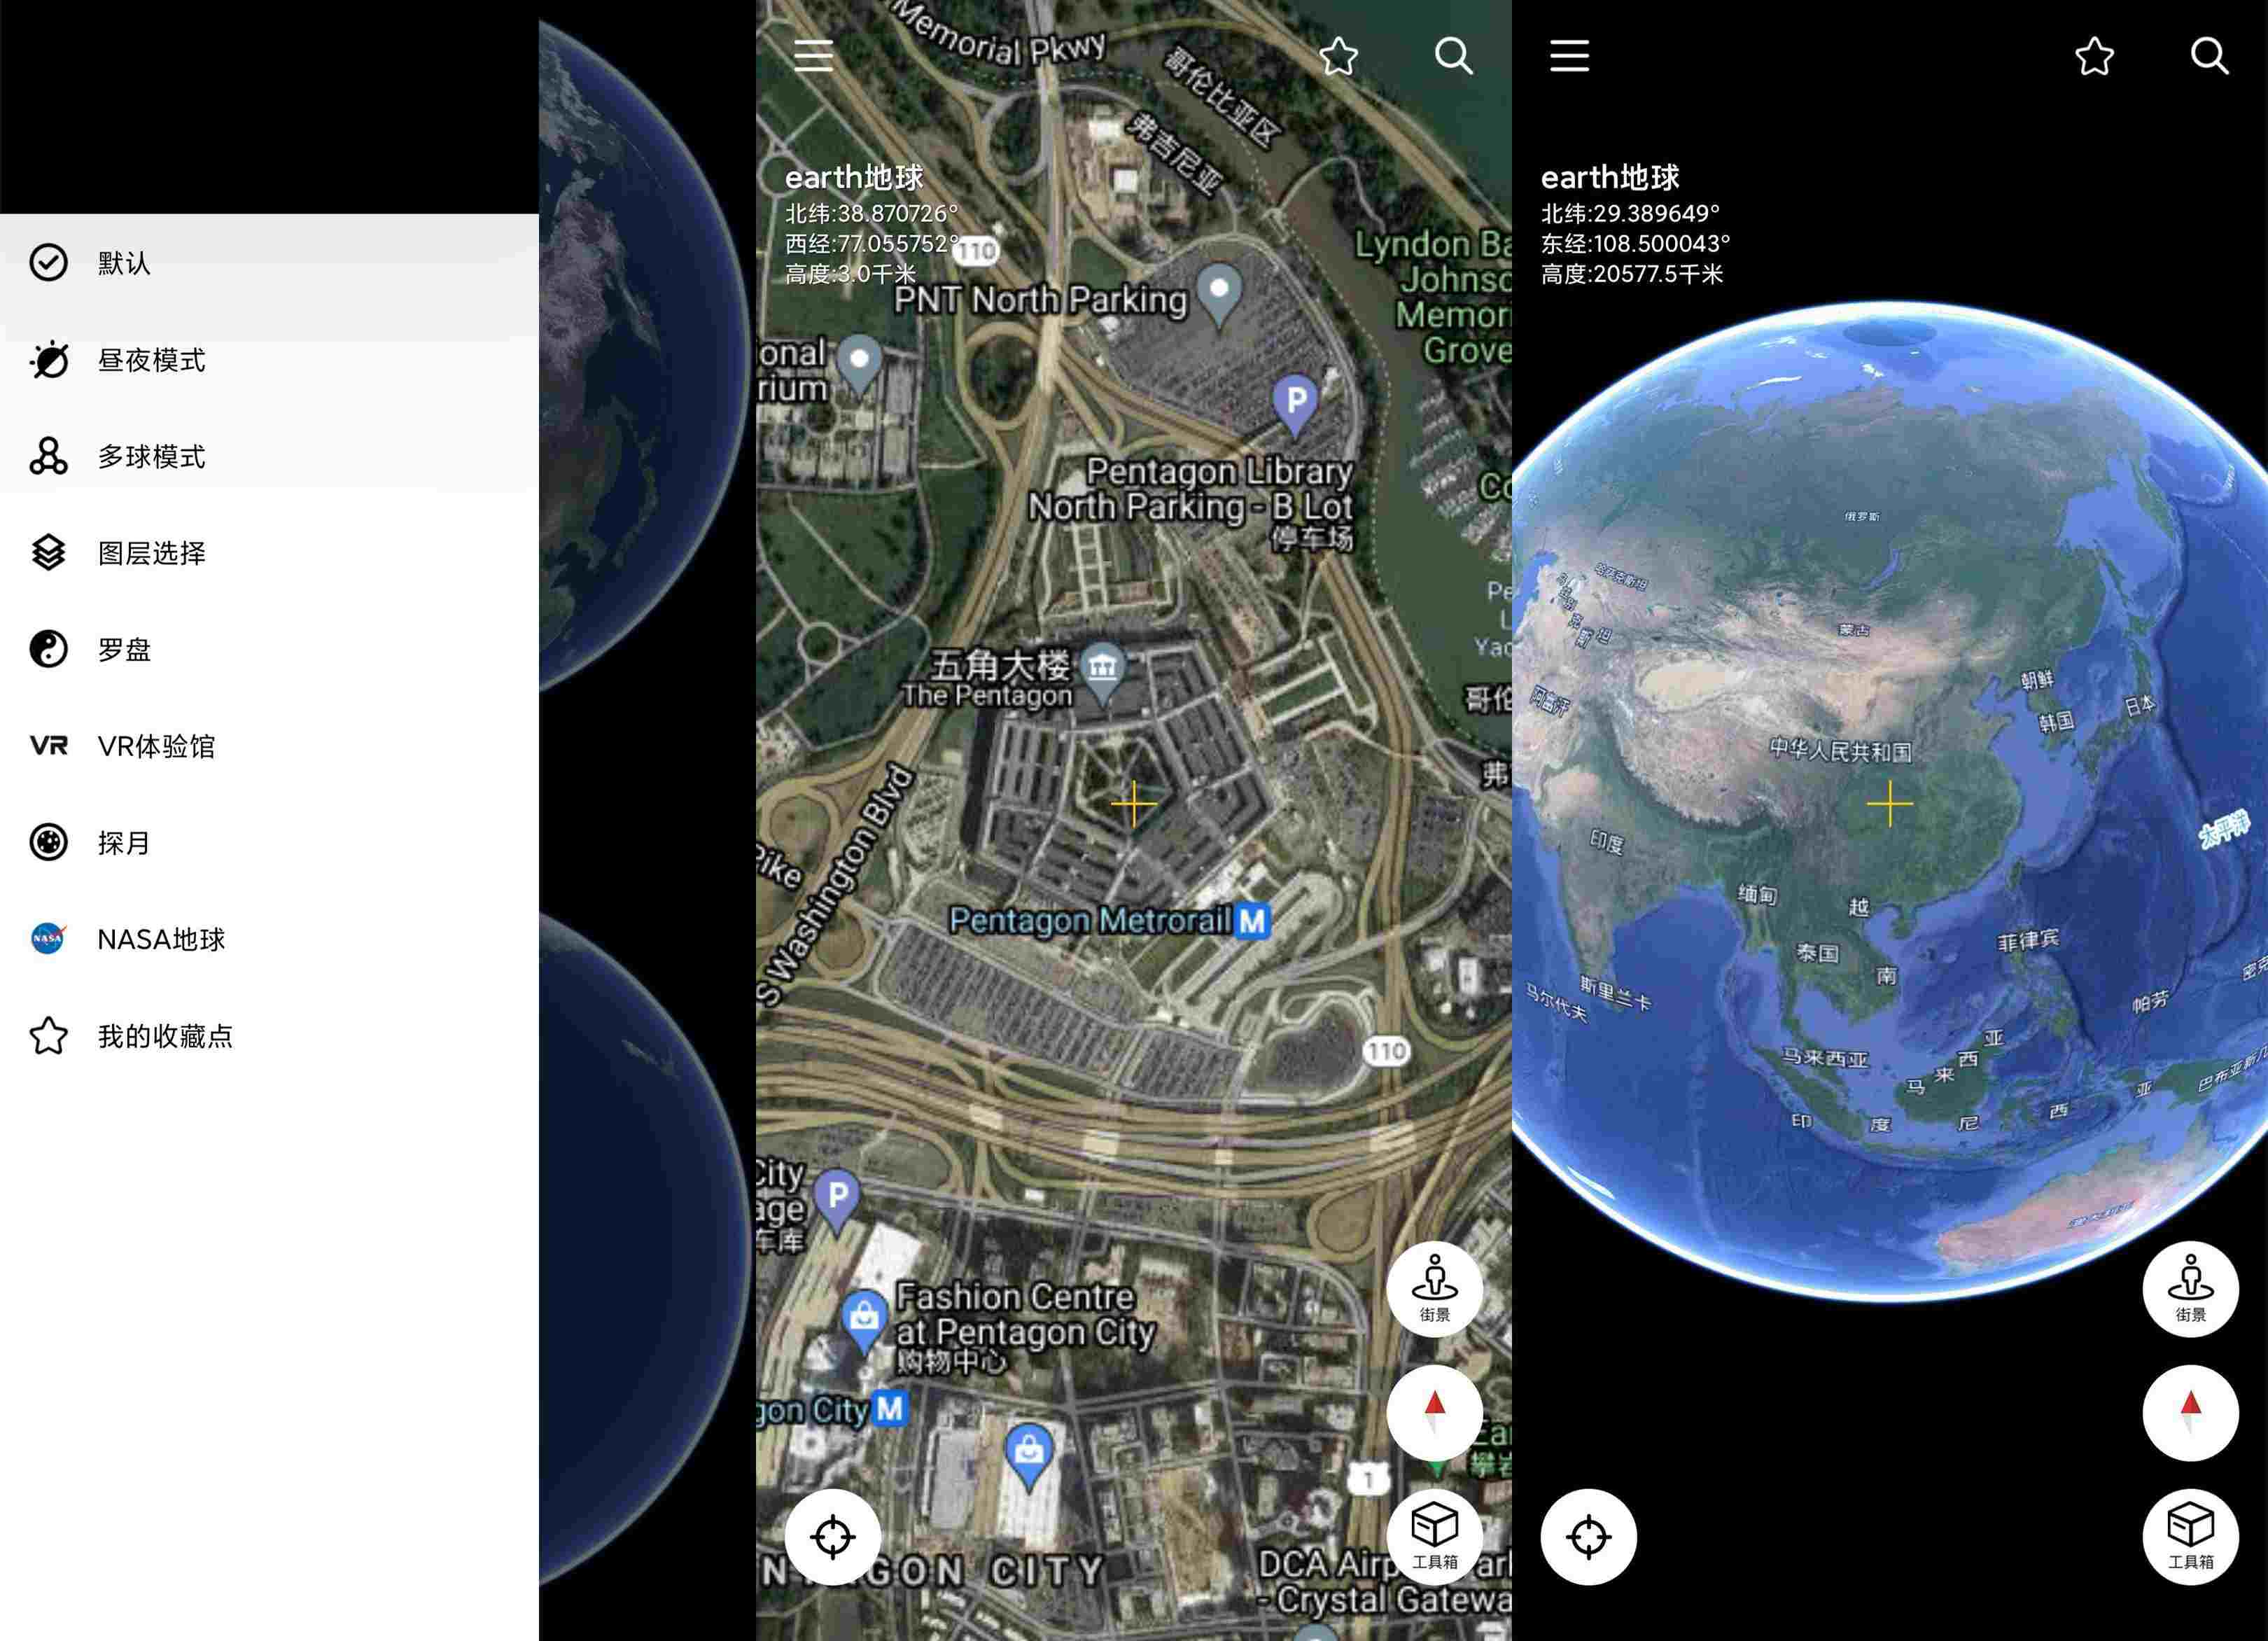Click the star icon beside 我的收藏点
This screenshot has width=2268, height=1641.
click(48, 1036)
